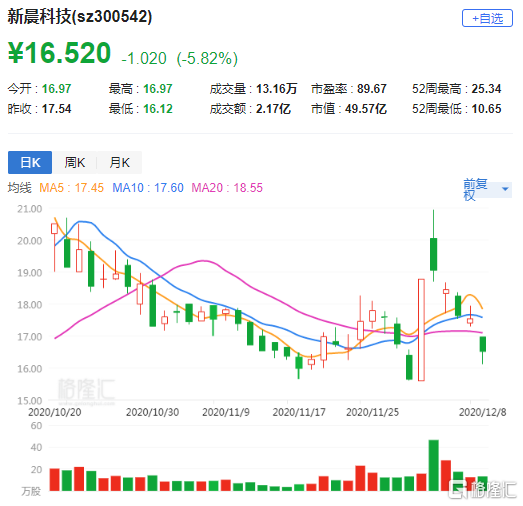Screen dimensions: 523x506
Task: Click the 最低 value 16.12
Action: click(x=158, y=109)
